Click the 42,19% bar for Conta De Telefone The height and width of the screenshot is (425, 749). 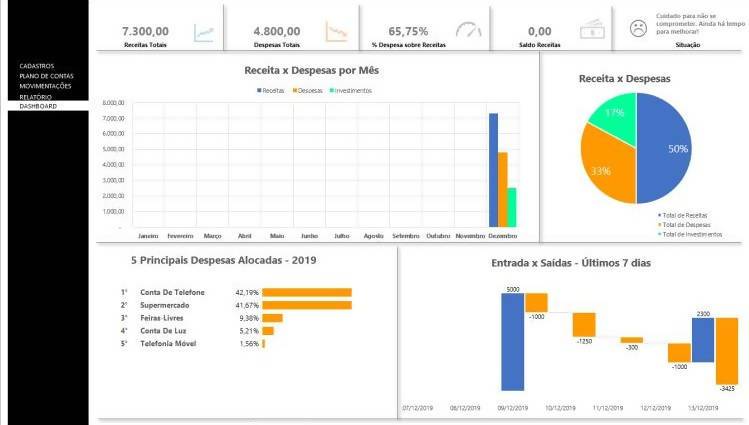coord(307,292)
